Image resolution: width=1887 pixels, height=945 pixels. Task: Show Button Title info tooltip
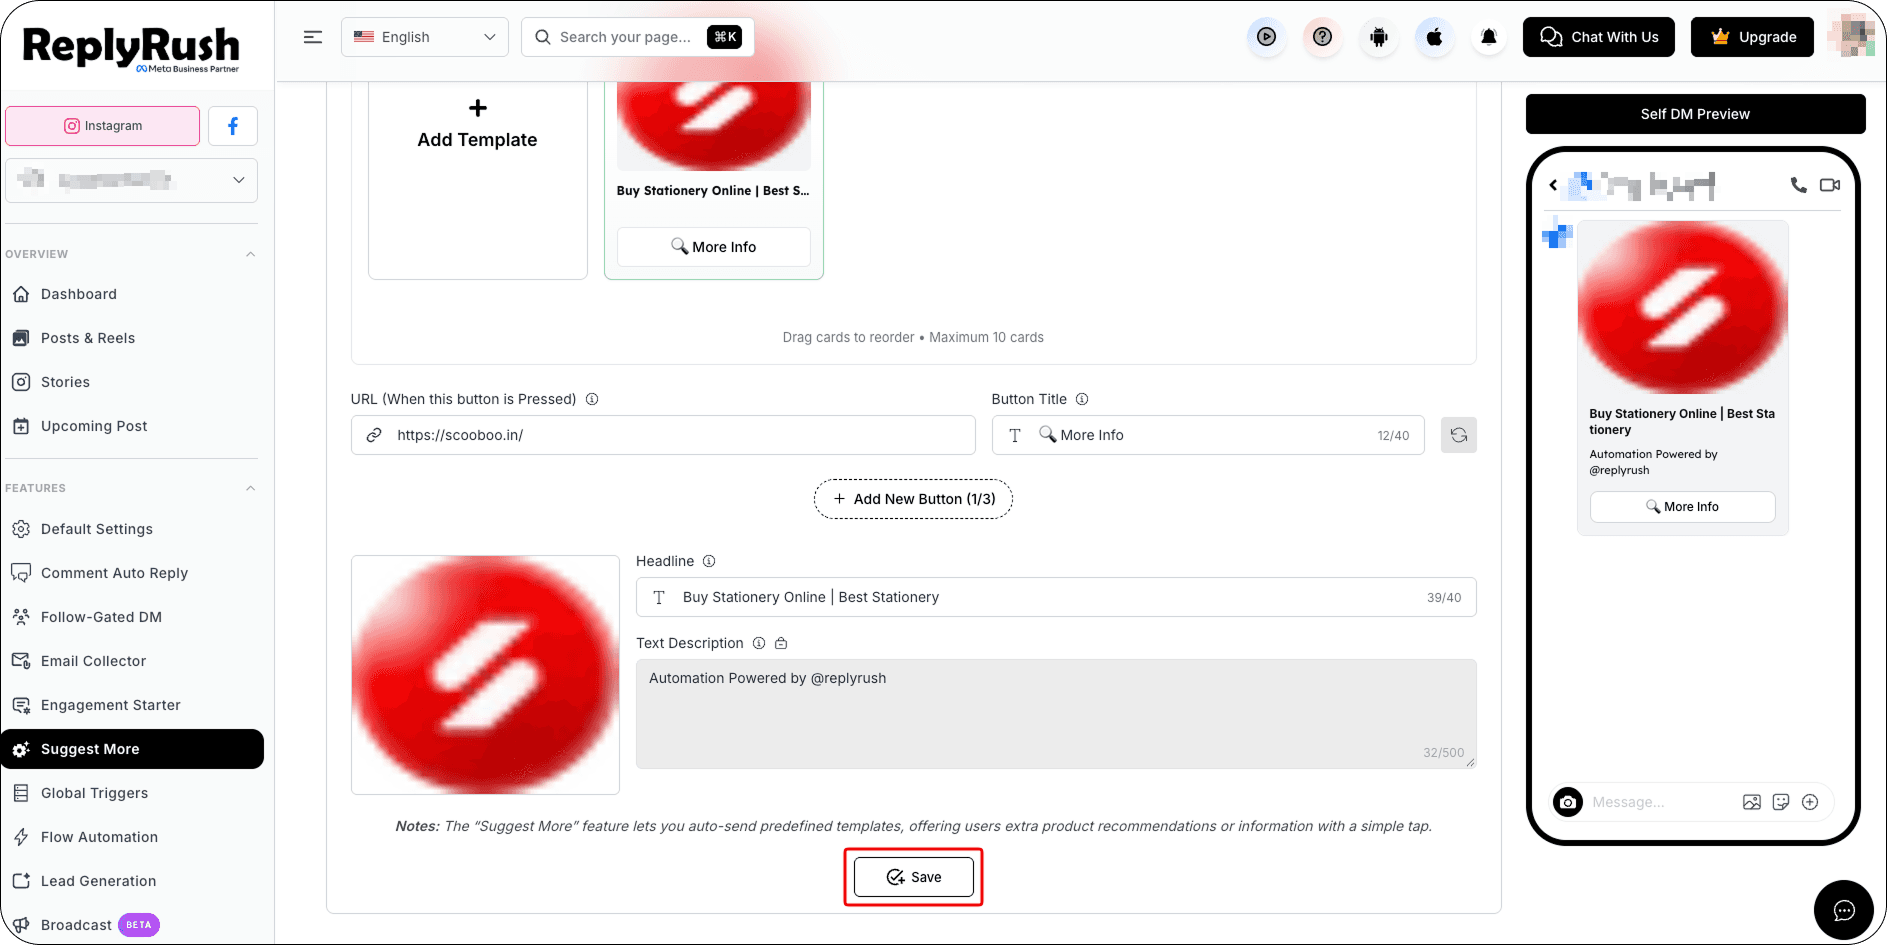1082,399
